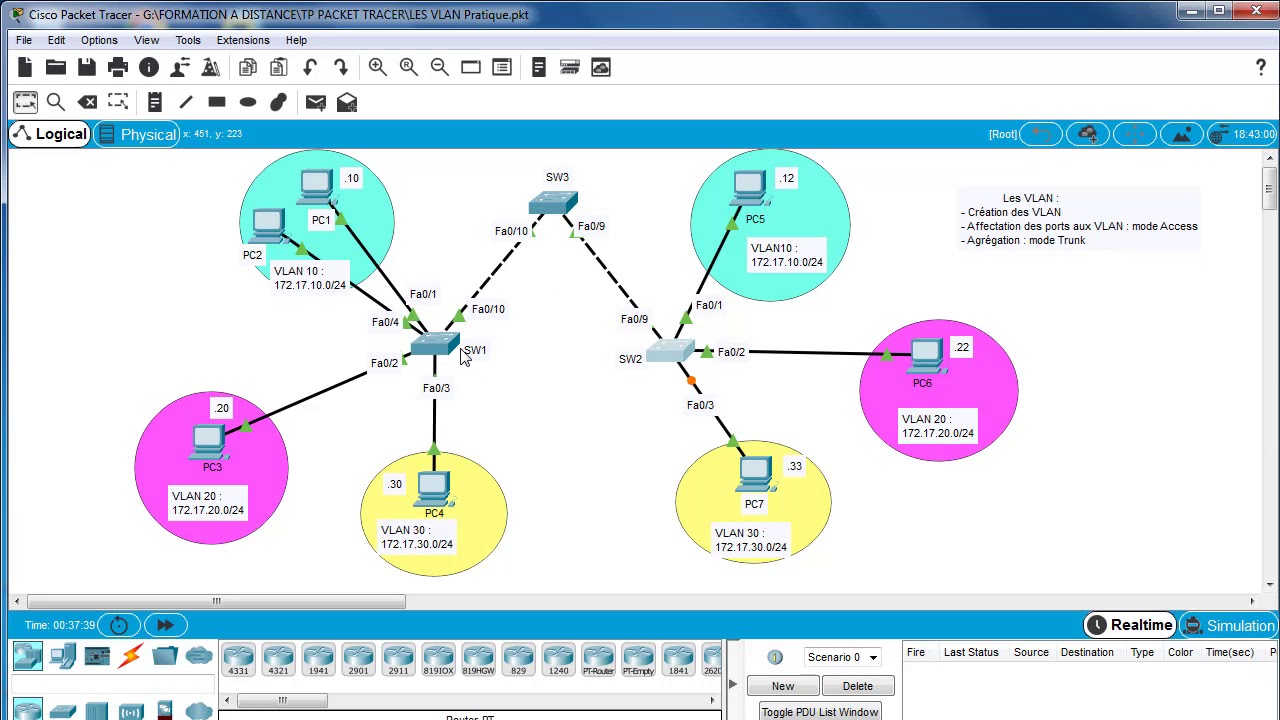Viewport: 1280px width, 720px height.
Task: Click Toggle PDU List Window button
Action: point(820,712)
